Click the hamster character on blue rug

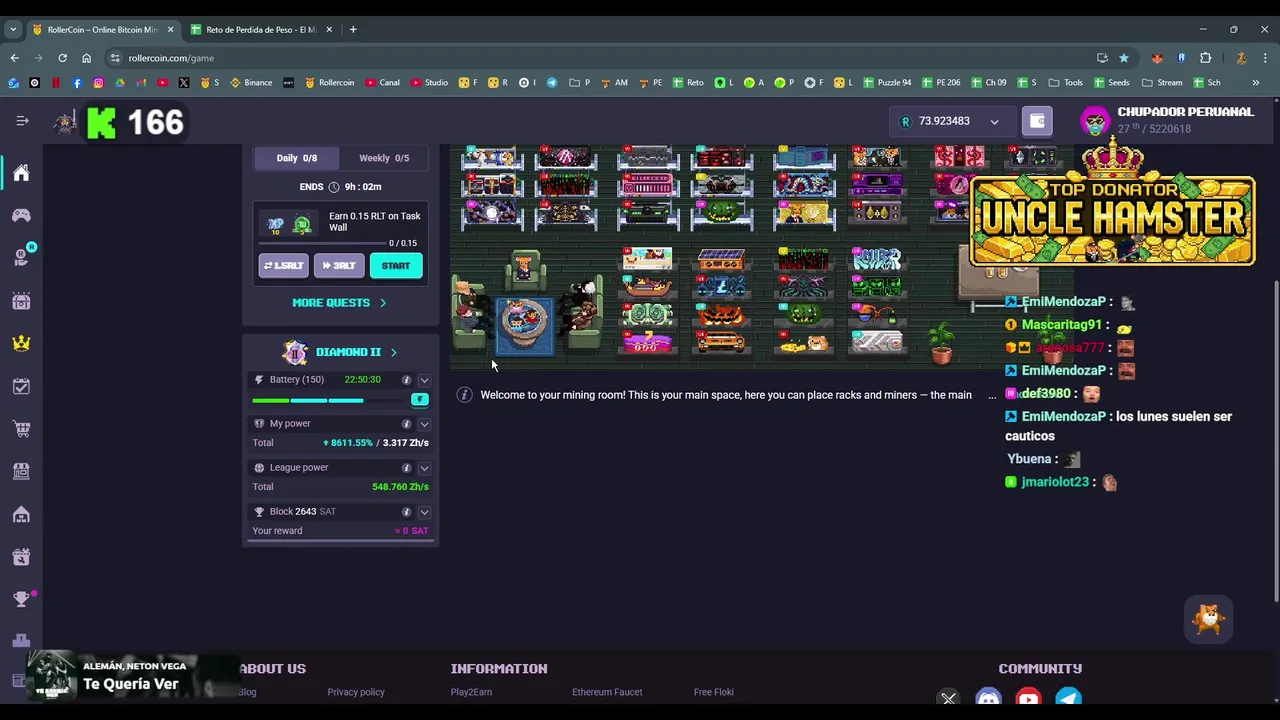click(x=524, y=320)
